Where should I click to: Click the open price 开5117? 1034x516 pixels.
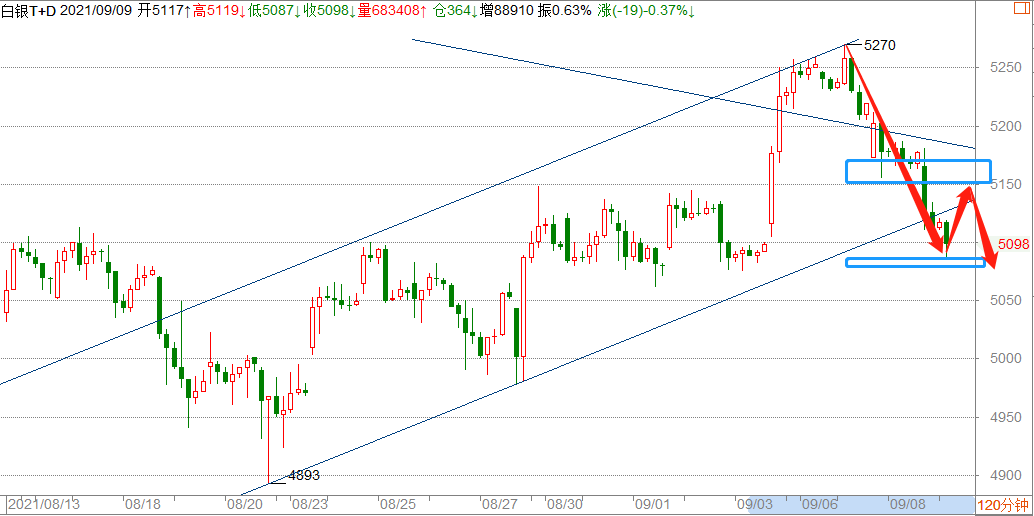(166, 11)
